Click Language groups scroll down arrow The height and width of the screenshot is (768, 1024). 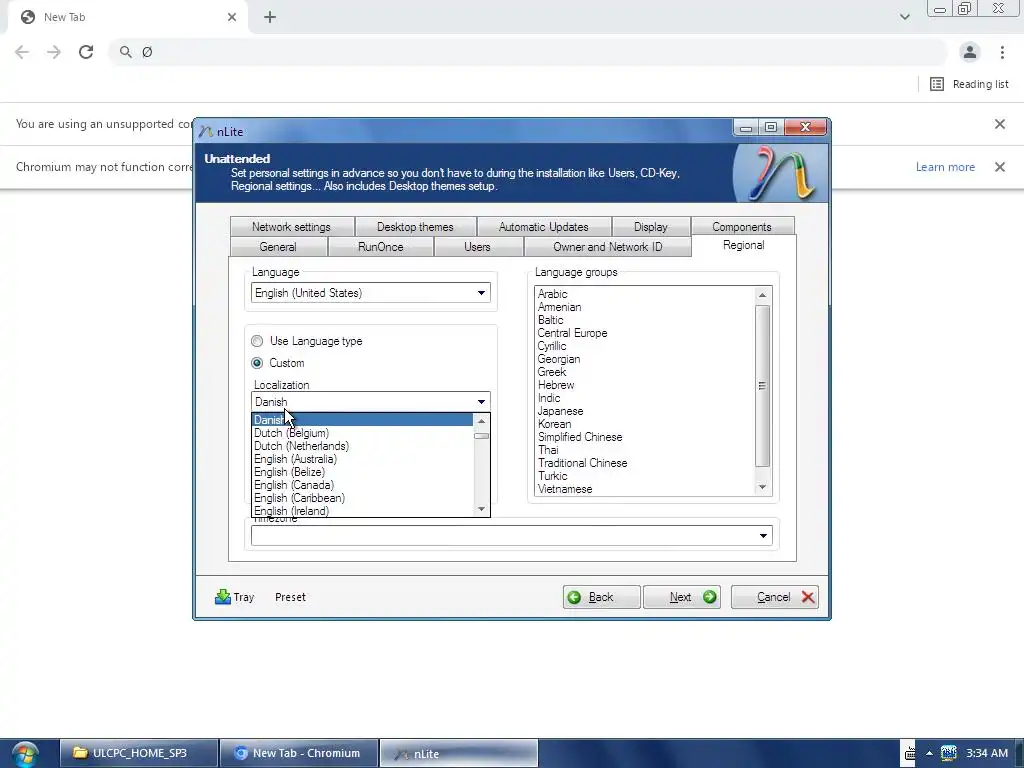[x=762, y=487]
